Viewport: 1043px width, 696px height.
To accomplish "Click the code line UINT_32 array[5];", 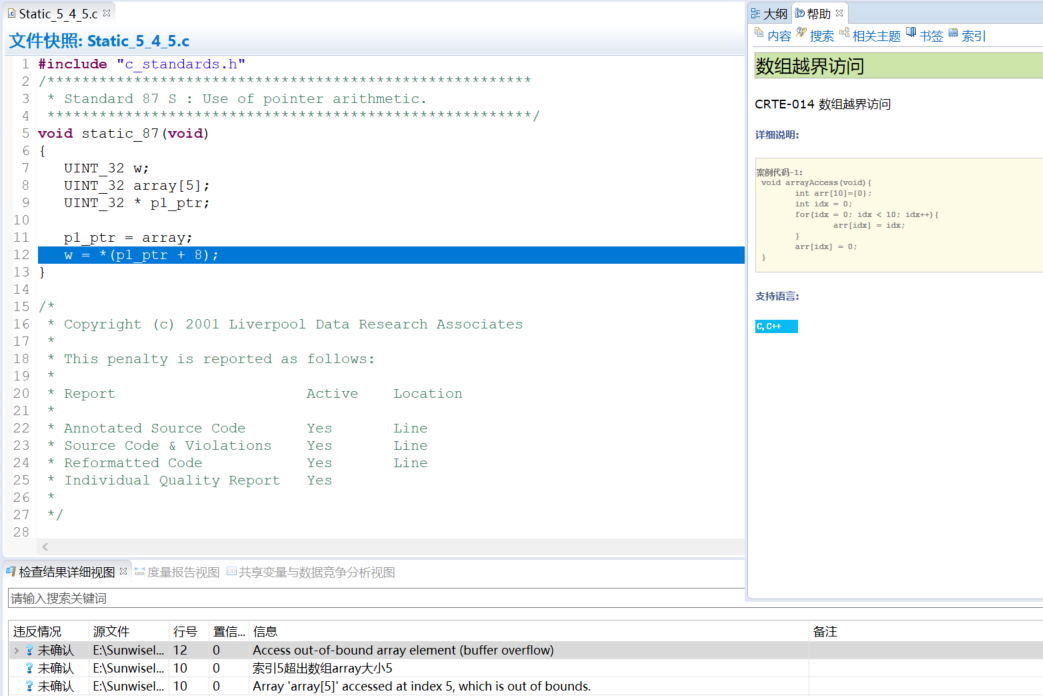I will pos(136,186).
